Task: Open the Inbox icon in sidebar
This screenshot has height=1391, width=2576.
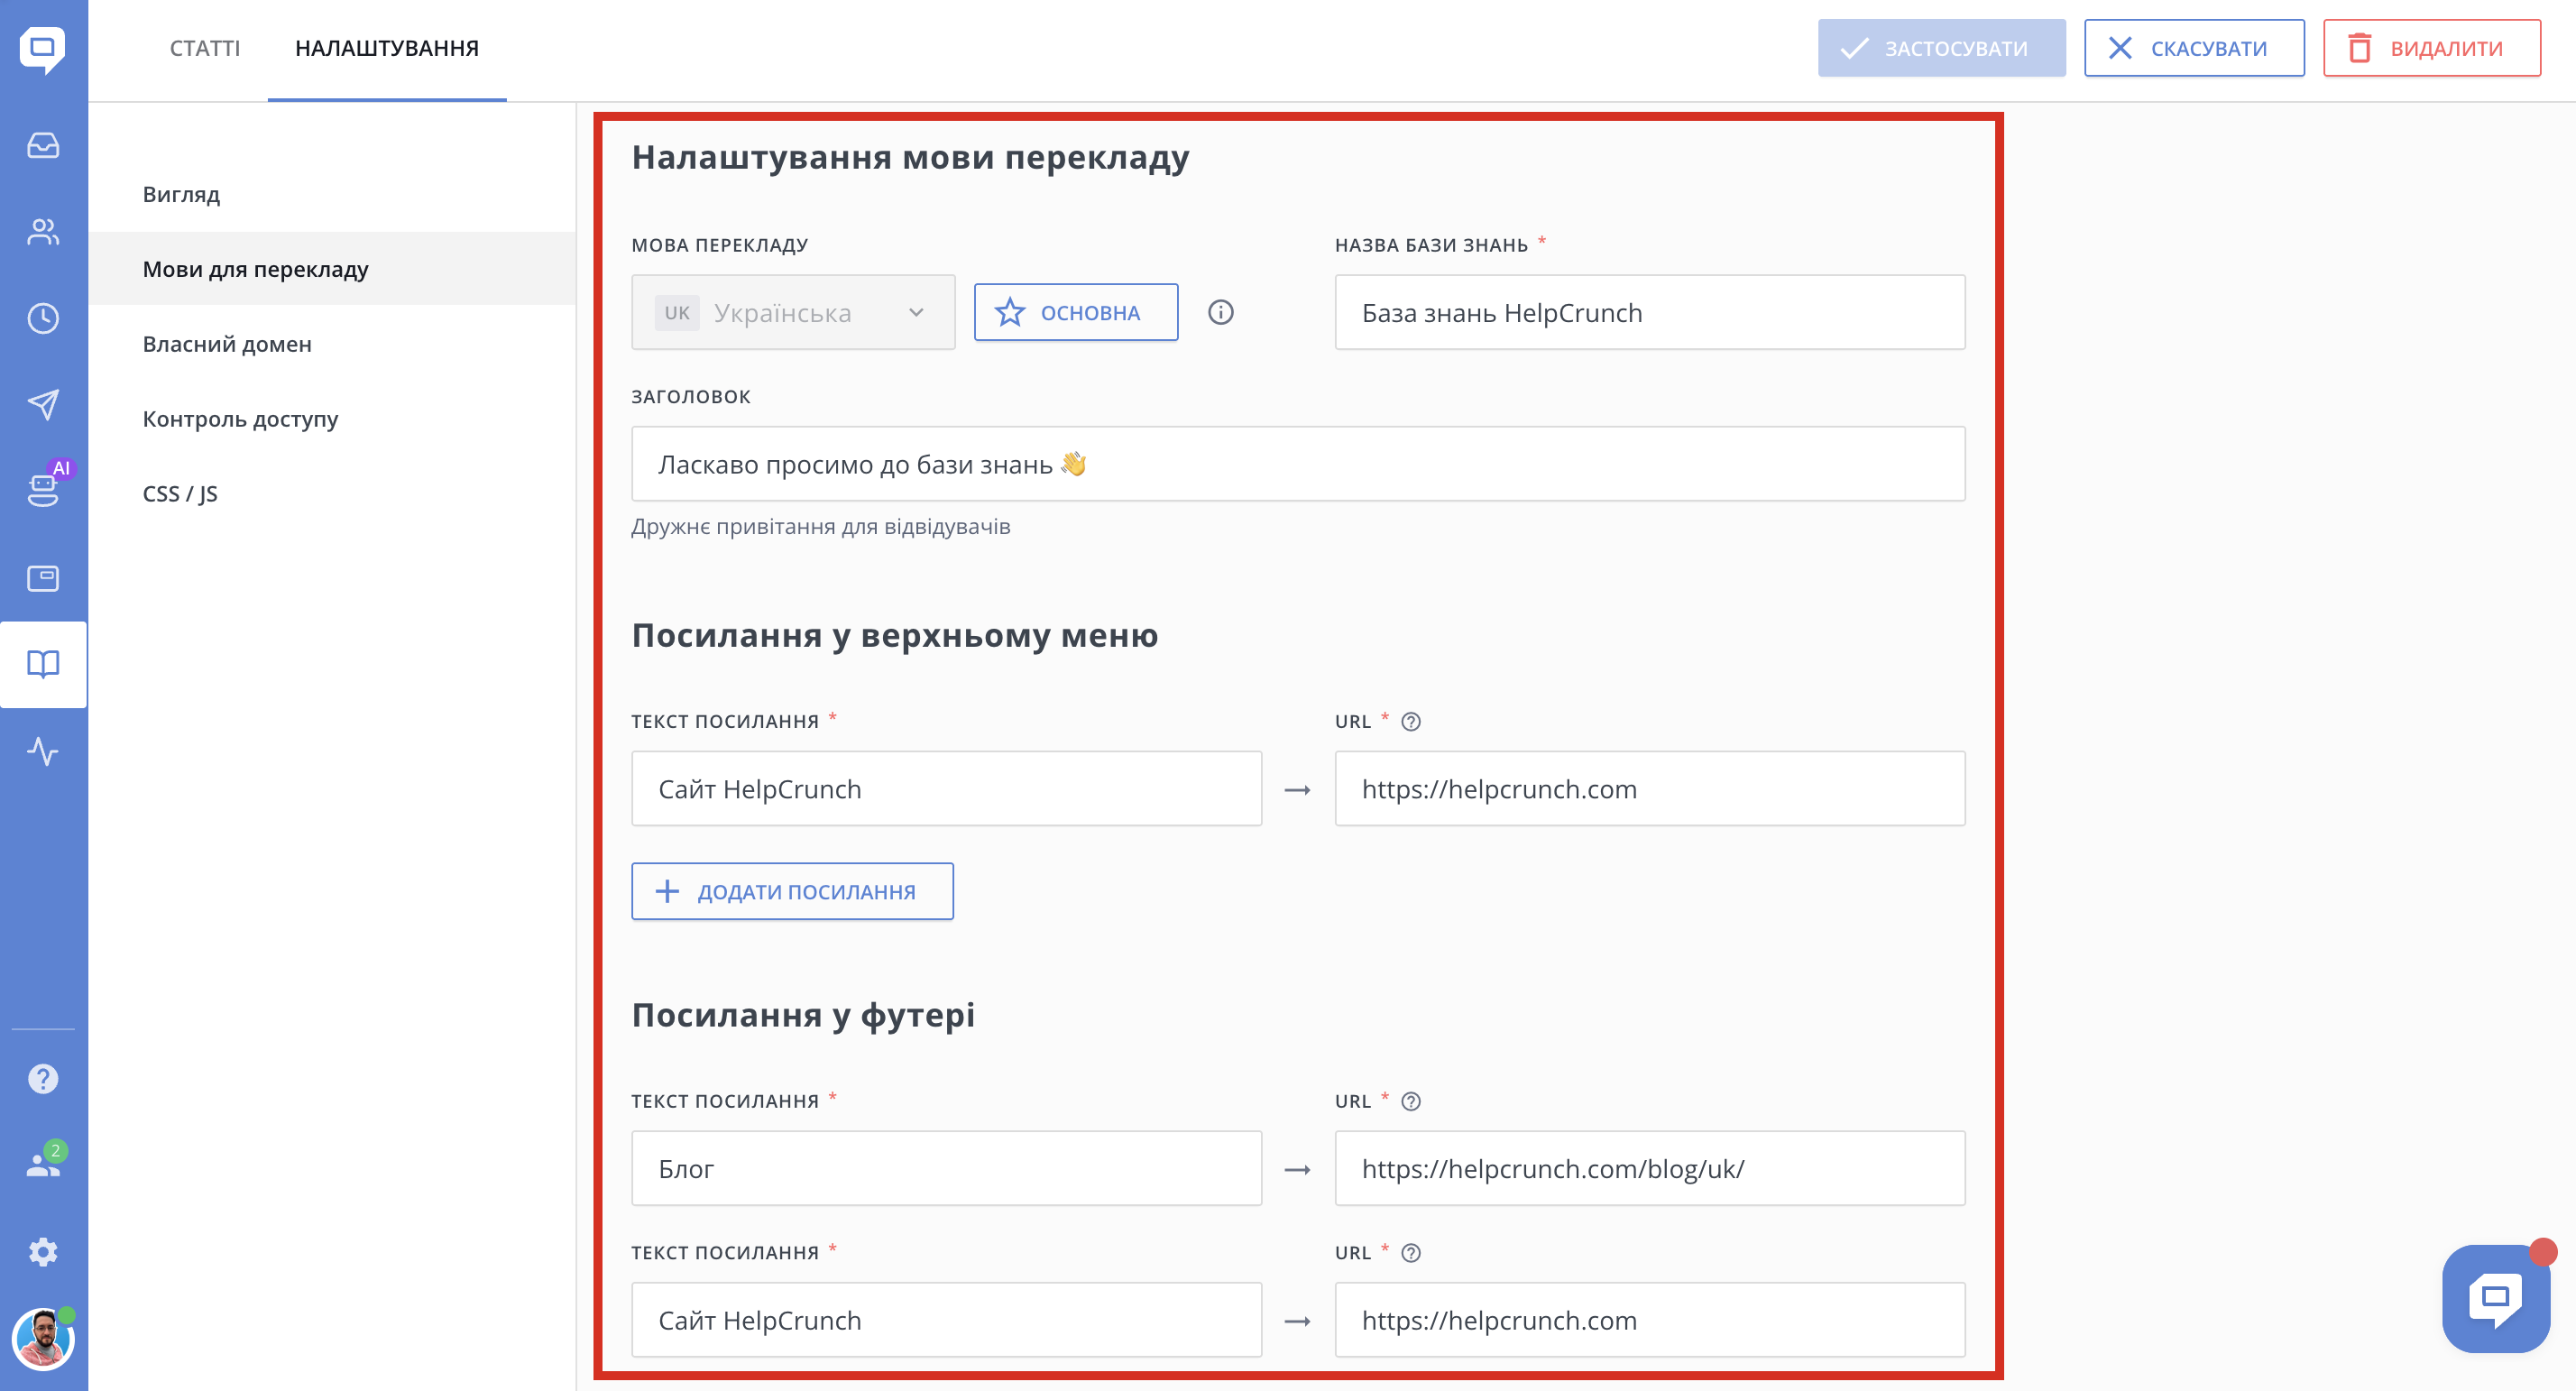Action: click(43, 146)
